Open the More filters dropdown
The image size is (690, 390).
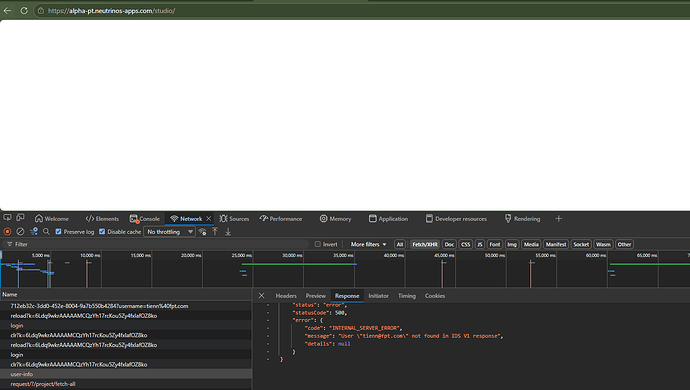click(x=368, y=244)
